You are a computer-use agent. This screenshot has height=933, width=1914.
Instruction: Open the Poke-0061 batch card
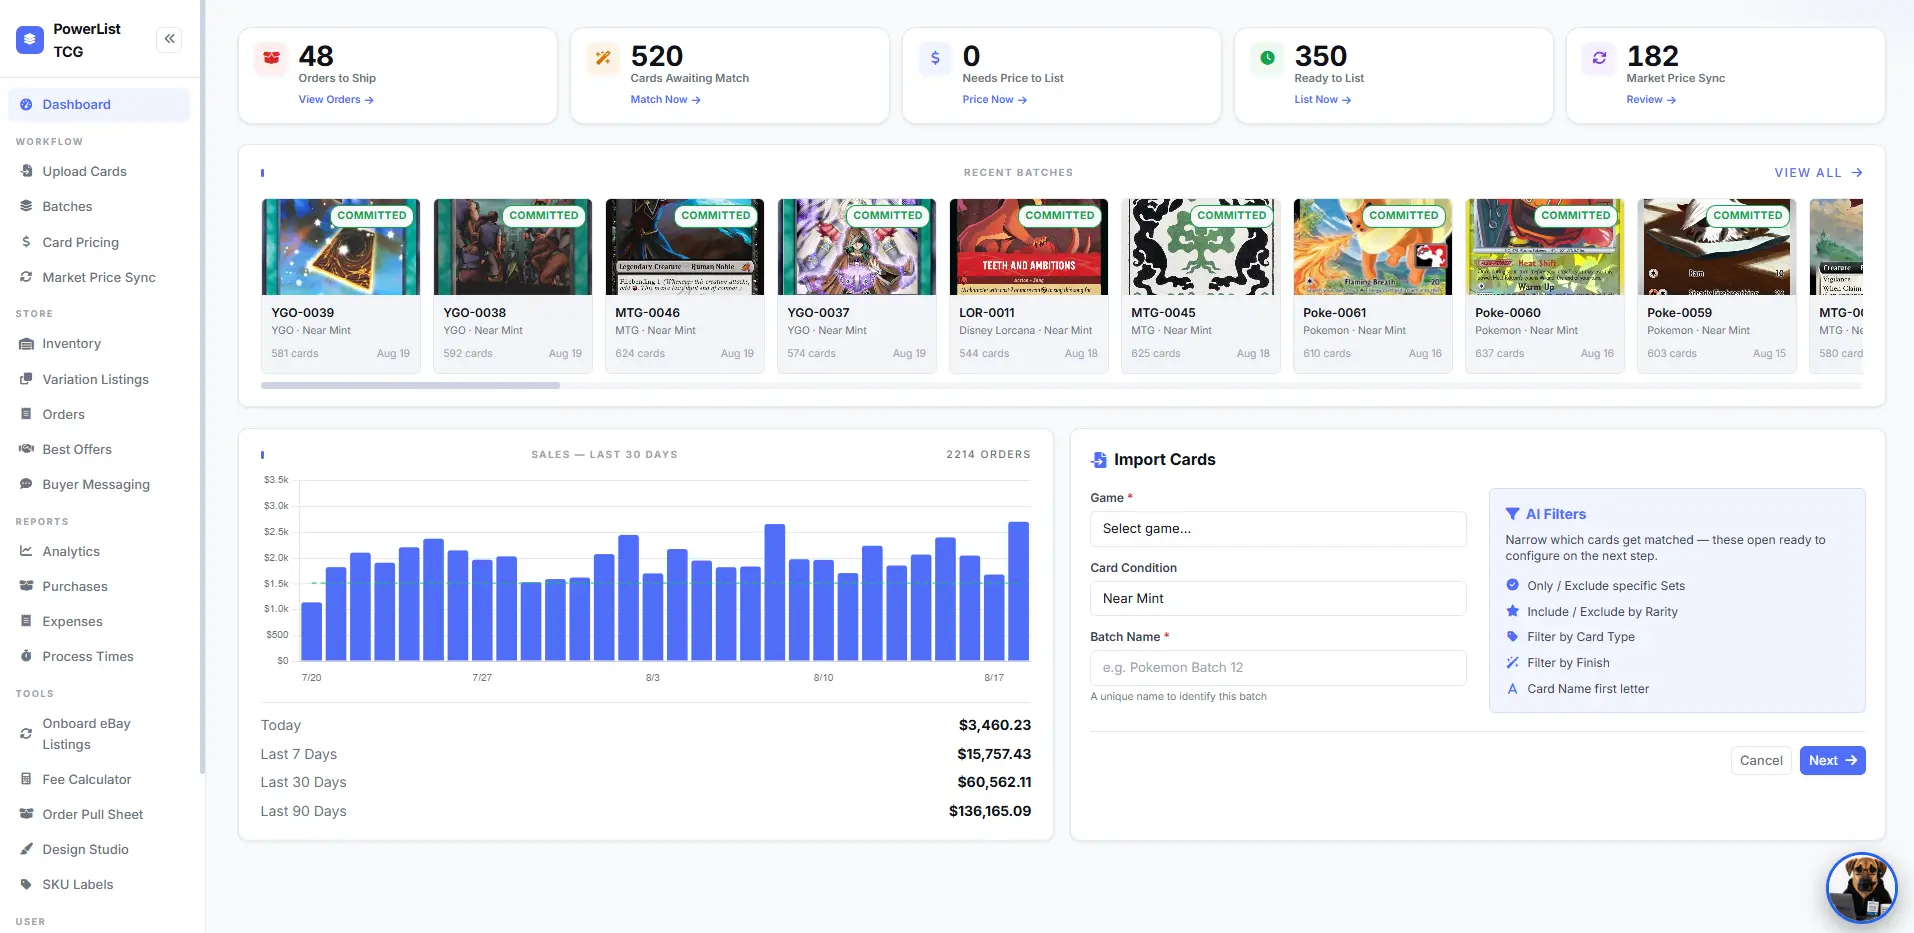(1373, 286)
